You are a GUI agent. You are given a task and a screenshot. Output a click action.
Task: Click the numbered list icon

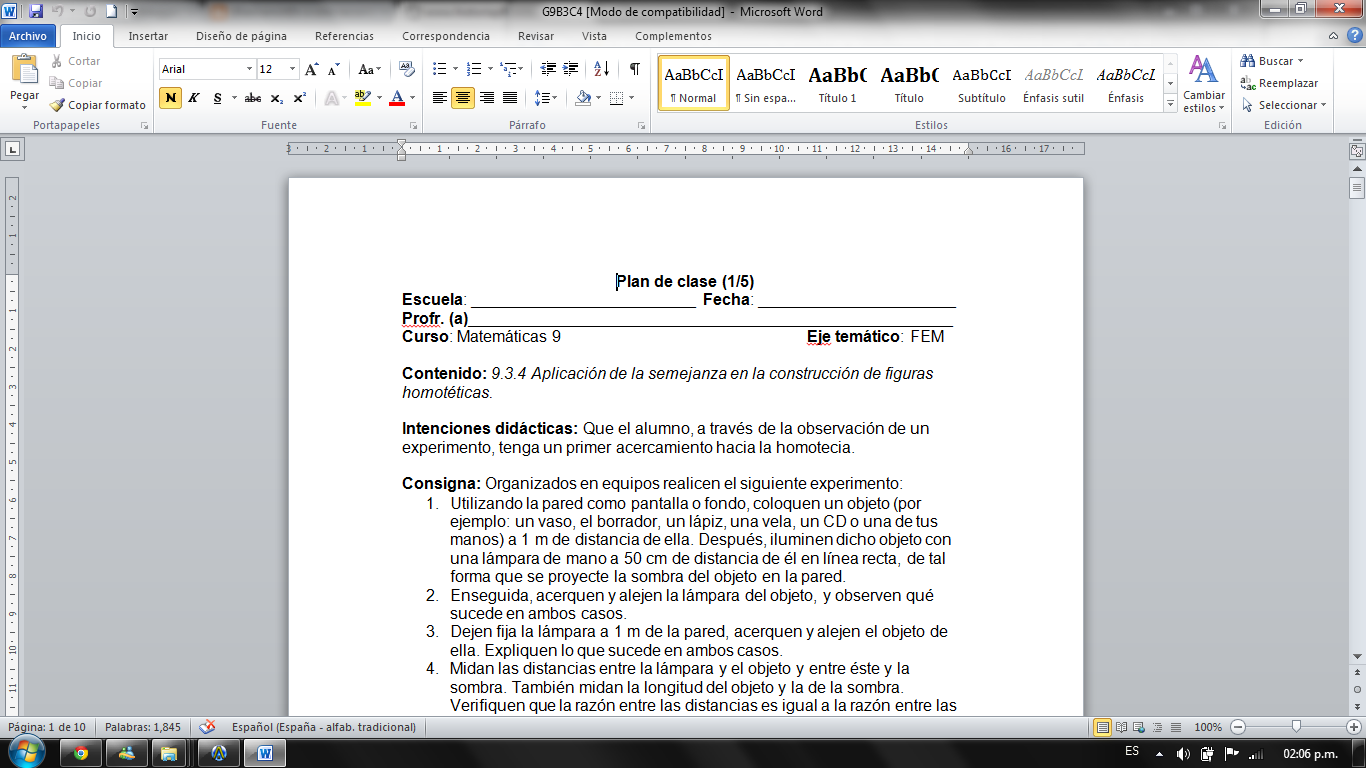pyautogui.click(x=473, y=69)
